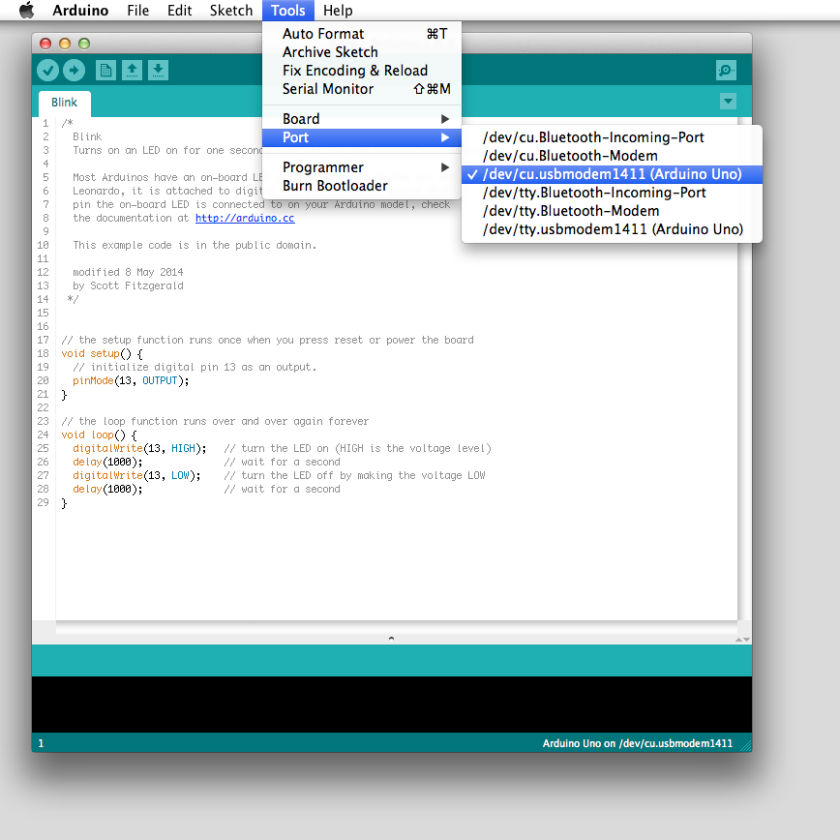The width and height of the screenshot is (840, 840).
Task: Create a new sketch via toolbar icon
Action: (104, 70)
